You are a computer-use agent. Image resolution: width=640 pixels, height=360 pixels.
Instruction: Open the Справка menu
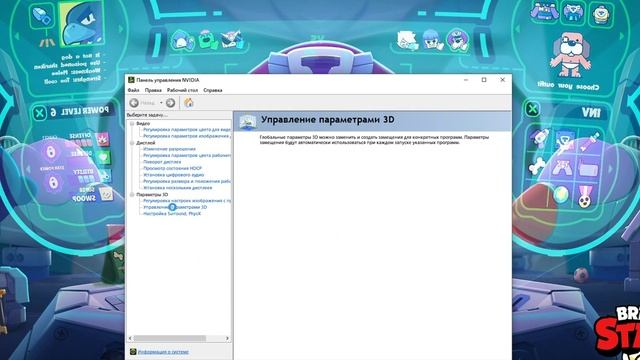tap(213, 90)
